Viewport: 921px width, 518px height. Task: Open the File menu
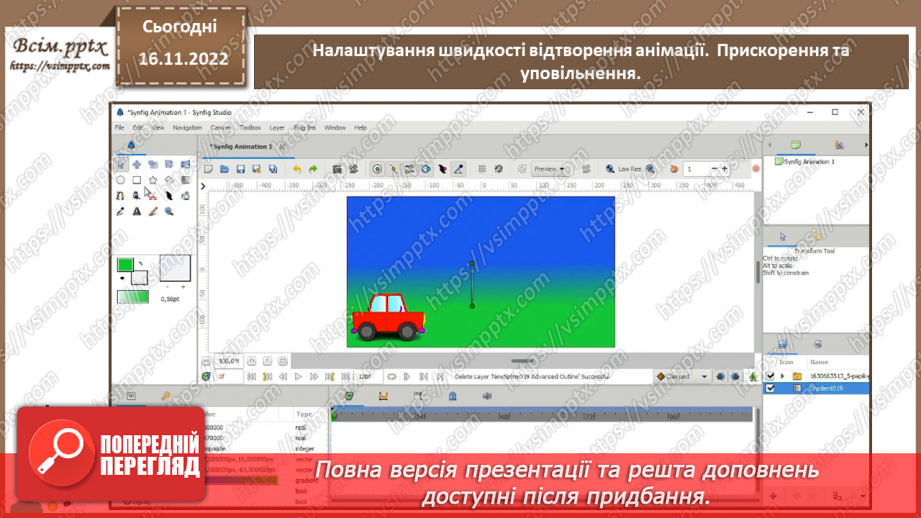[x=120, y=127]
